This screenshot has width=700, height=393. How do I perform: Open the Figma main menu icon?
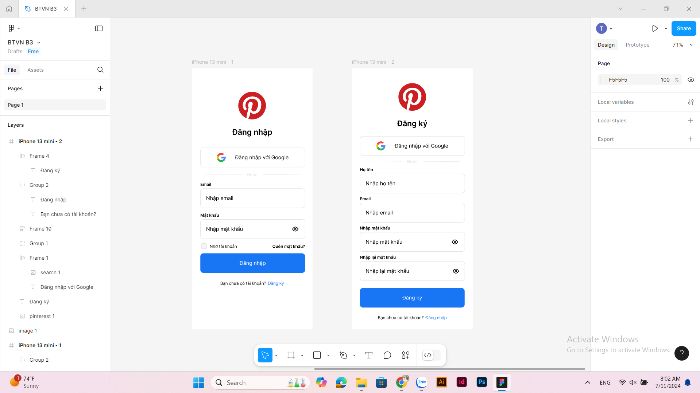12,28
